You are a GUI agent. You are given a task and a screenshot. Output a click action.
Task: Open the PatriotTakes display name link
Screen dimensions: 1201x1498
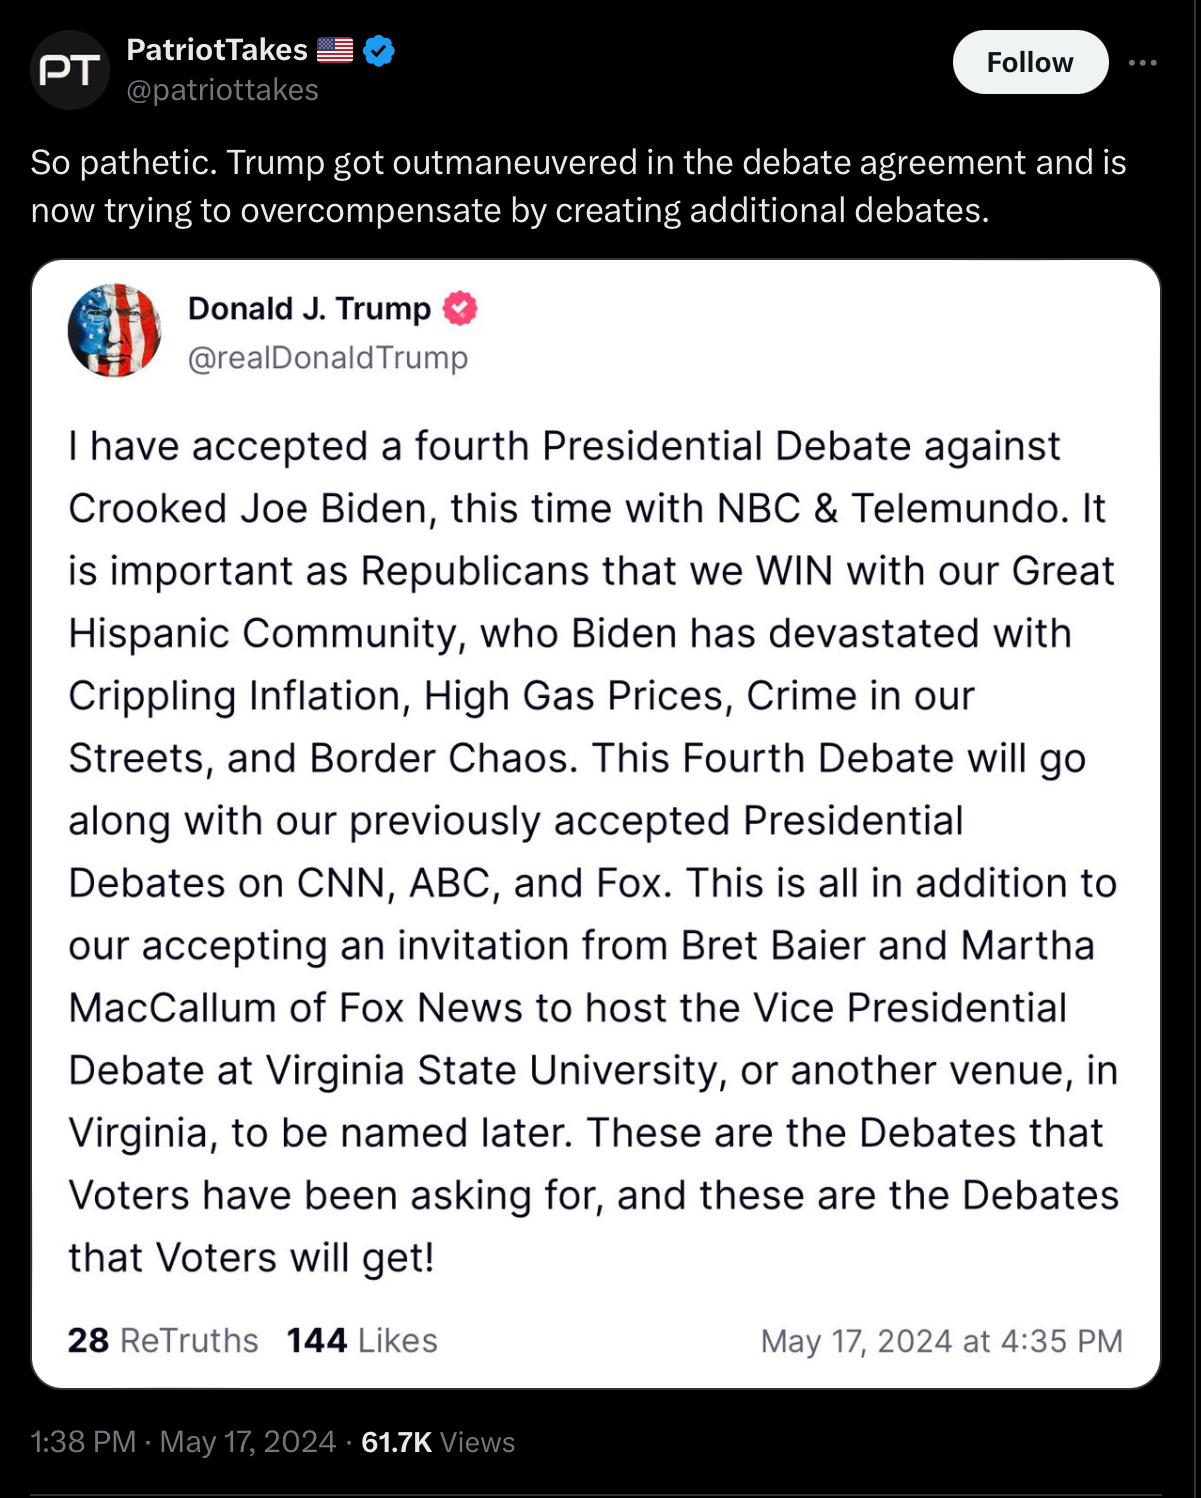[x=217, y=50]
